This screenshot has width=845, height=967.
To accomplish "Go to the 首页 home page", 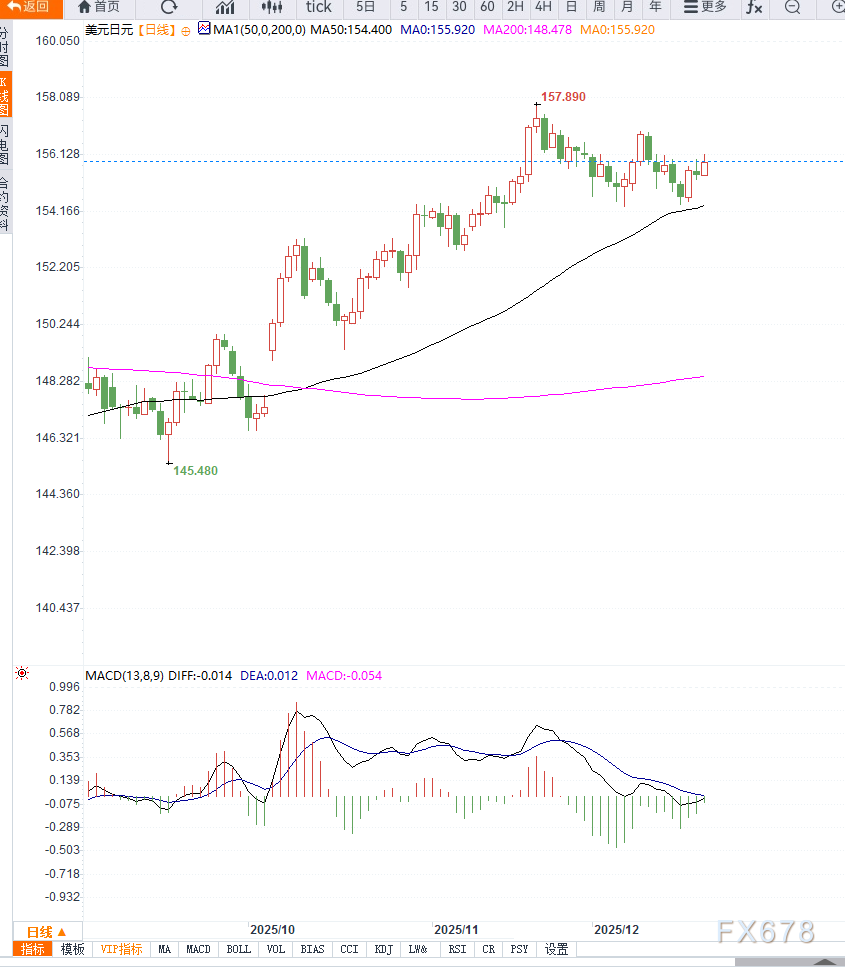I will (98, 7).
